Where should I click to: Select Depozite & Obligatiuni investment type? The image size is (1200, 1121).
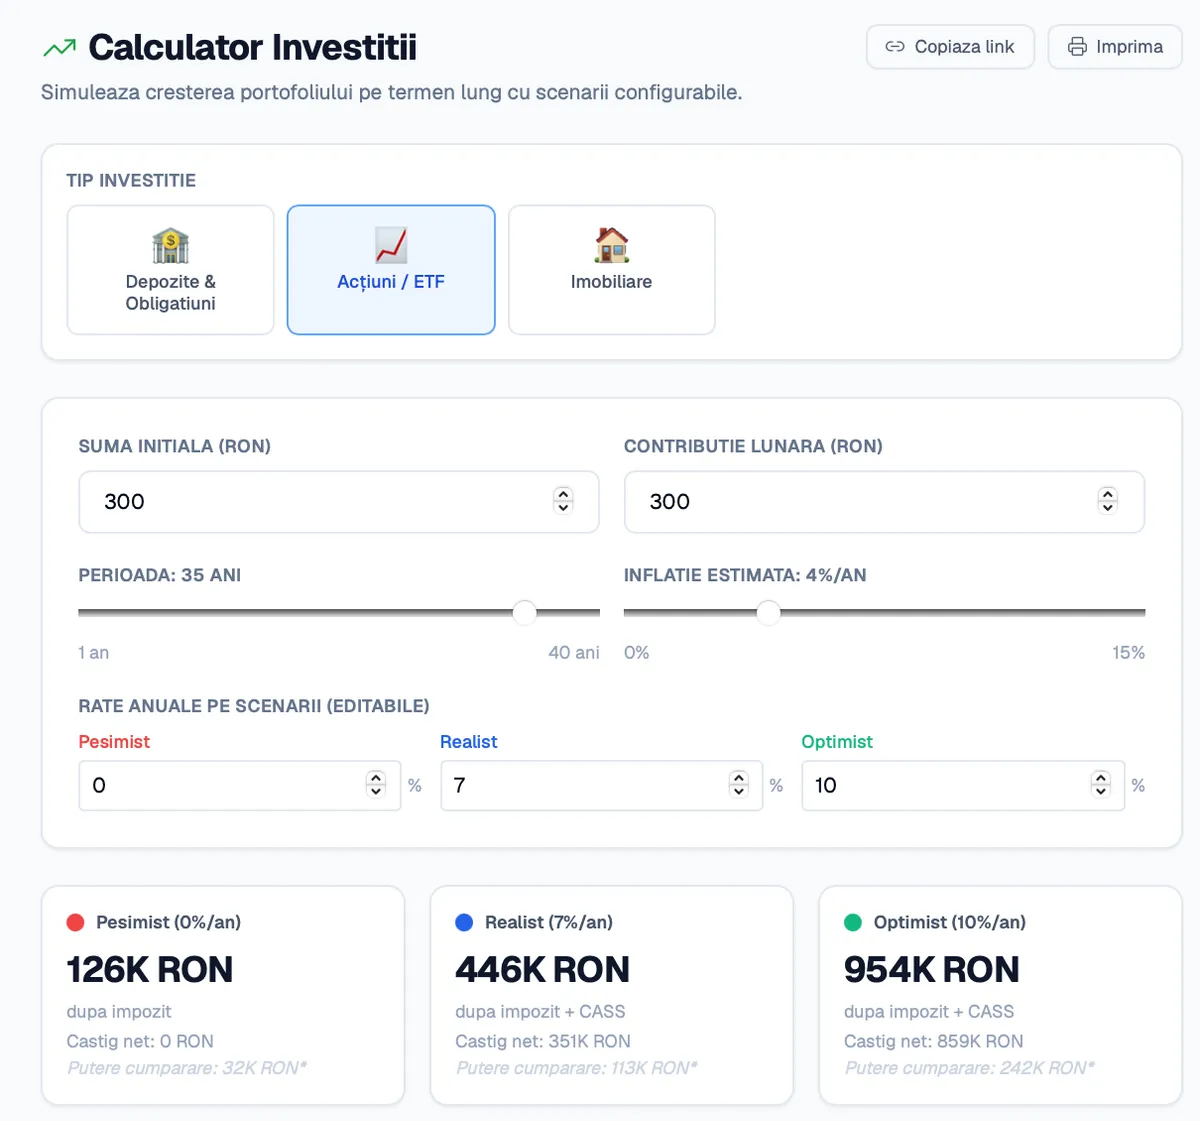(x=170, y=270)
